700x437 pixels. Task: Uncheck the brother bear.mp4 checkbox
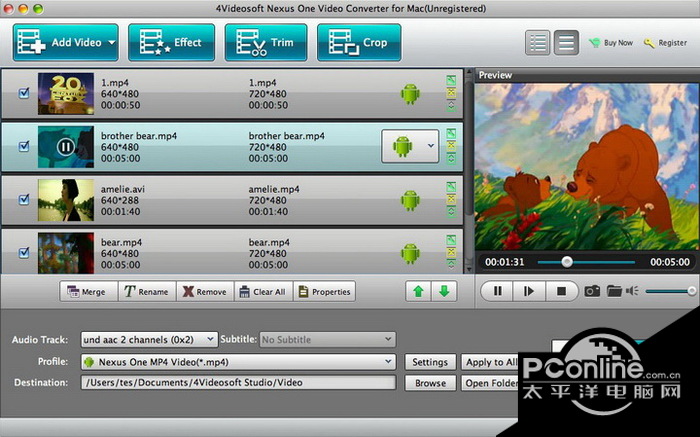24,146
